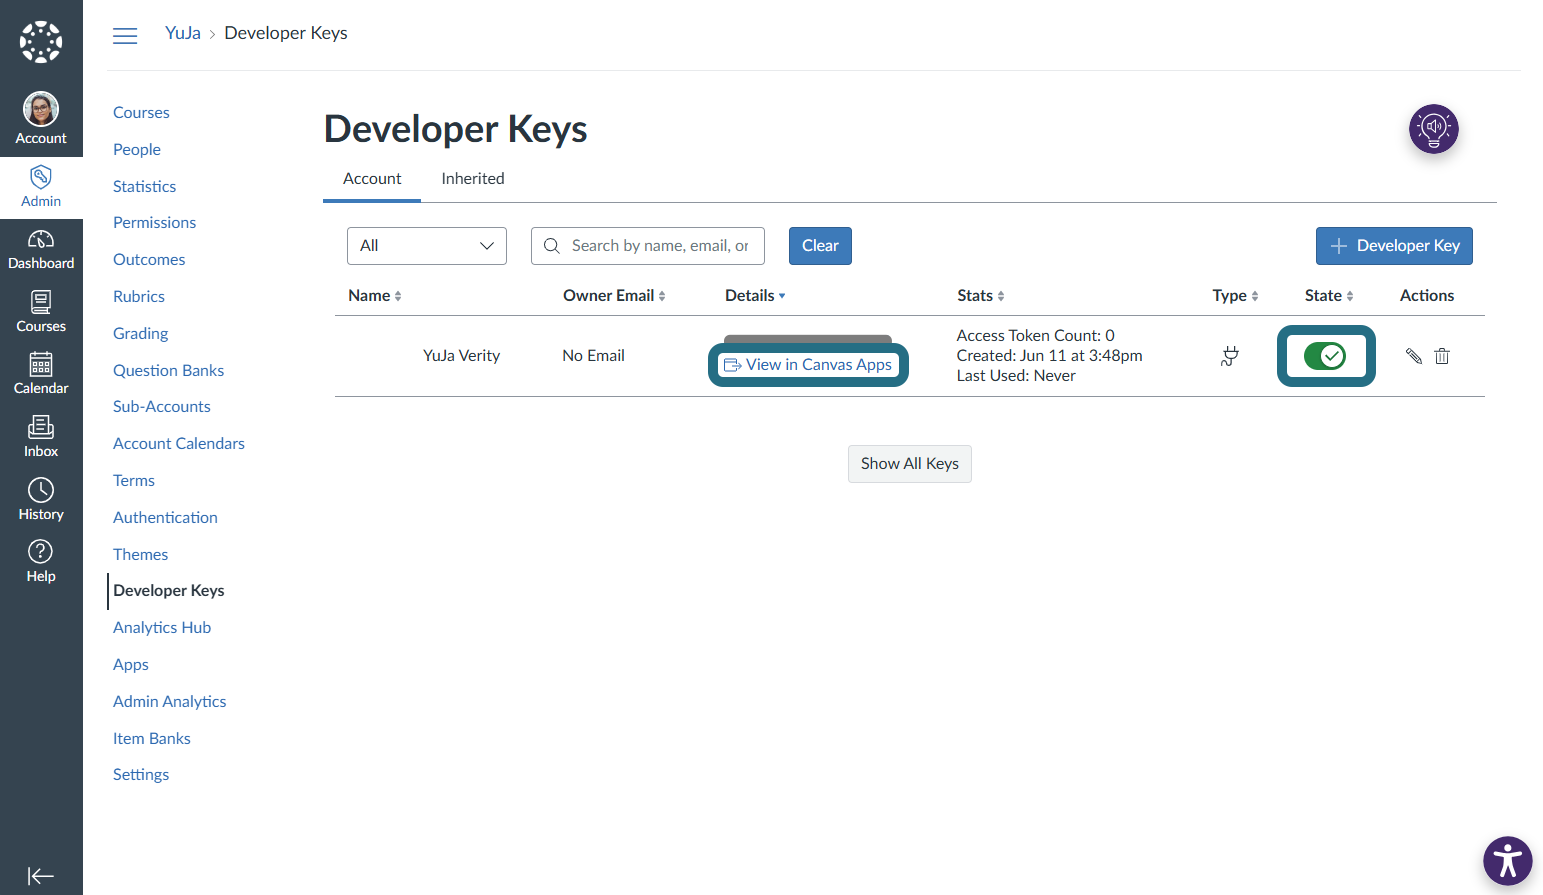Open Authentication link
Screen dimensions: 1543x895
(165, 518)
